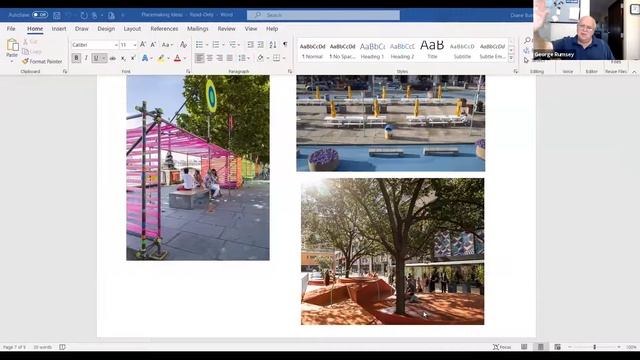Switch to the Design tab

[106, 29]
